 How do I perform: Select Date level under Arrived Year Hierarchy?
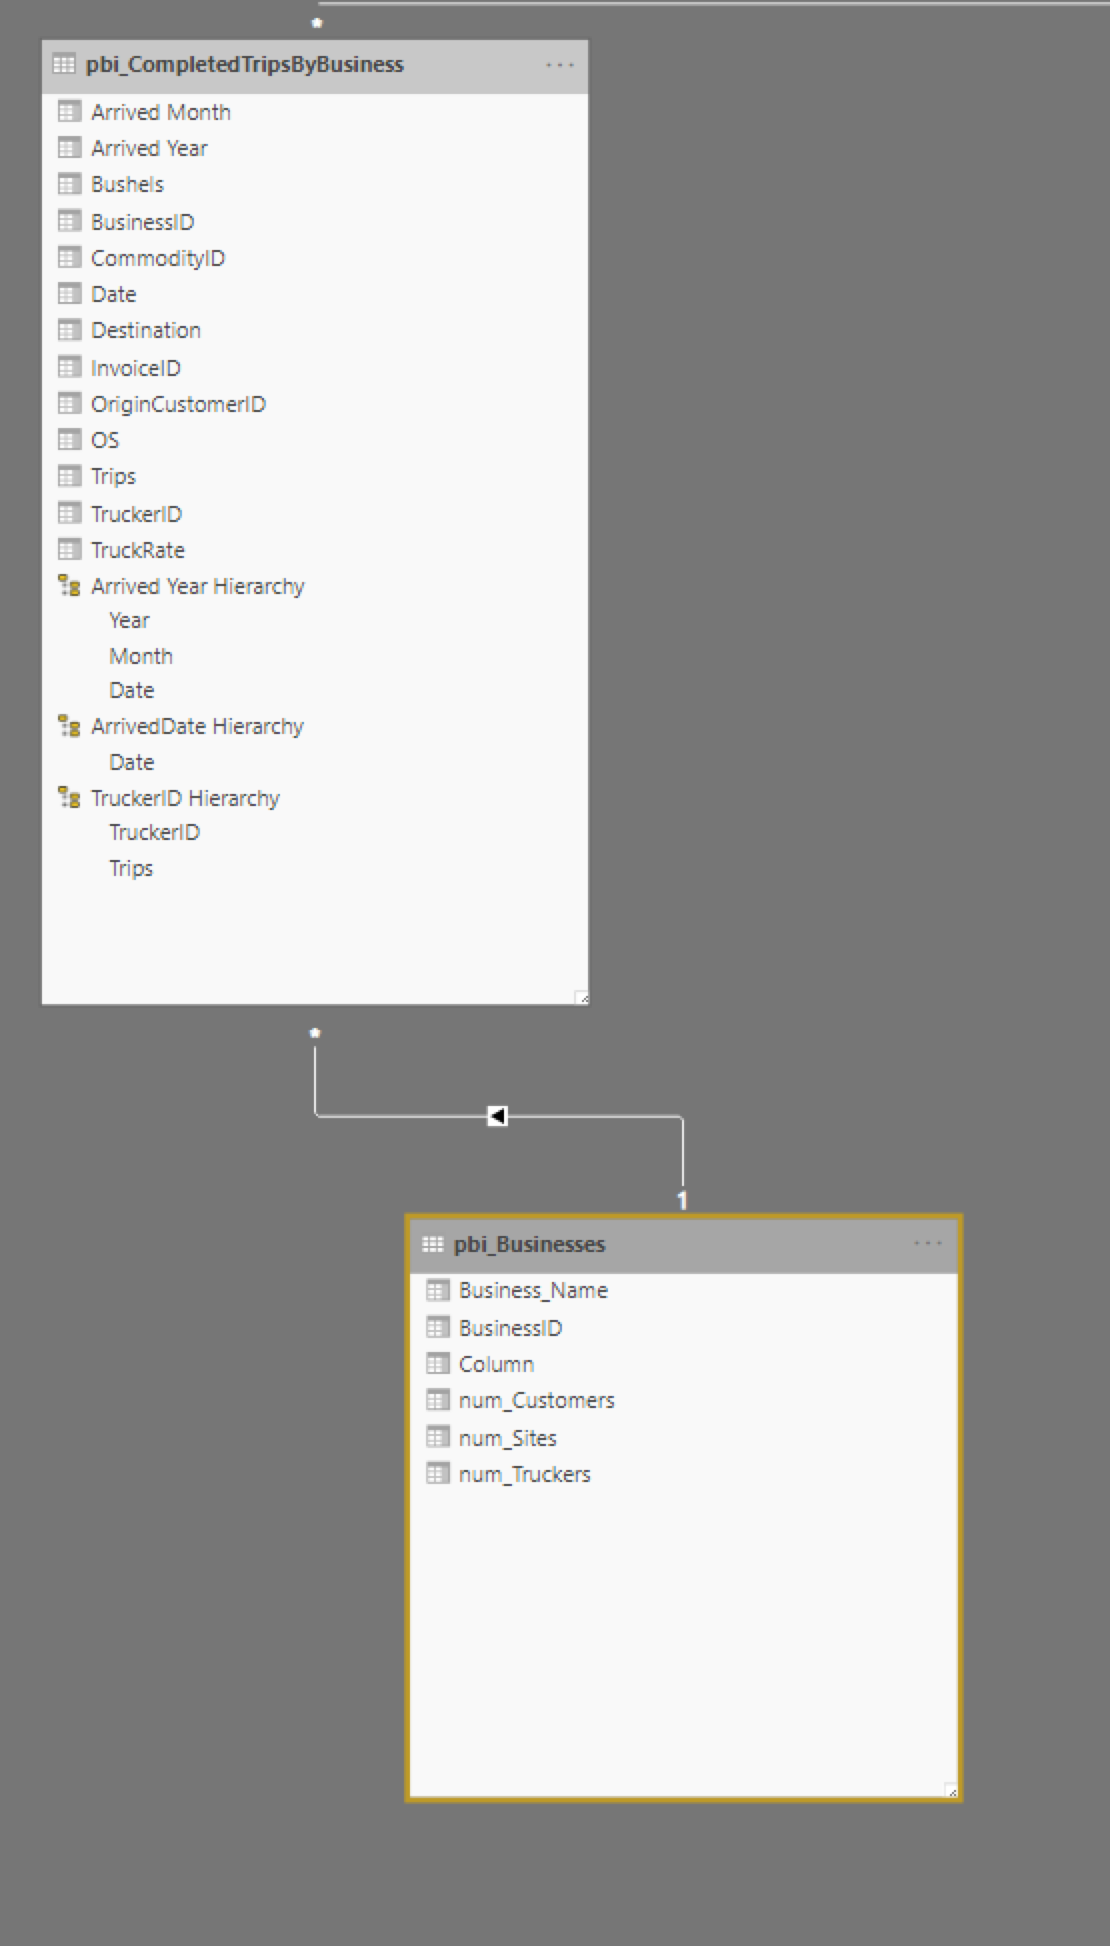pyautogui.click(x=132, y=690)
